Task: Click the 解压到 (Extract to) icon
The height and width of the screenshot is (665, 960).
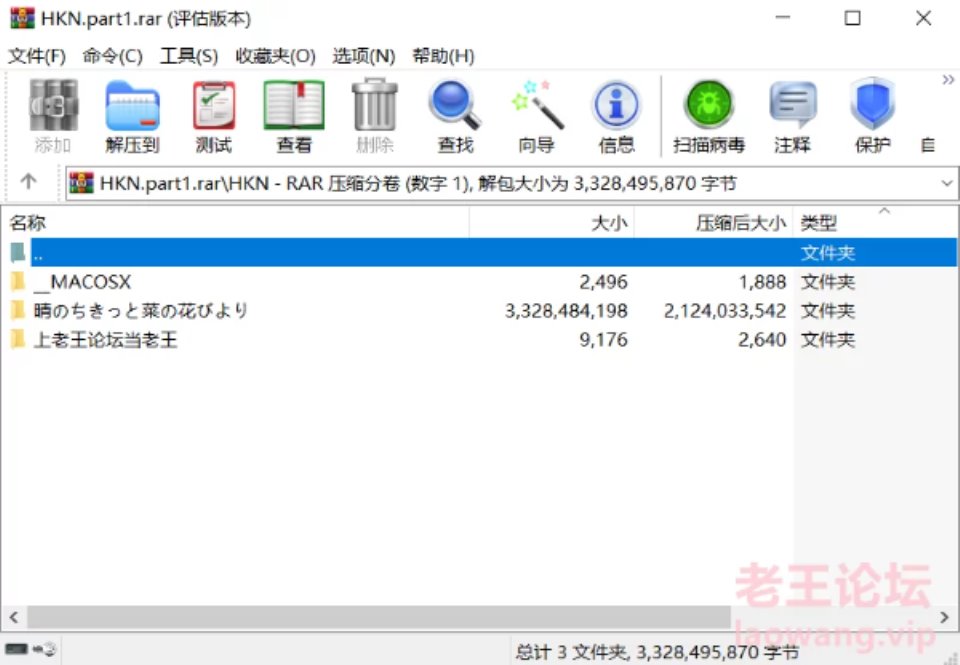Action: click(132, 116)
